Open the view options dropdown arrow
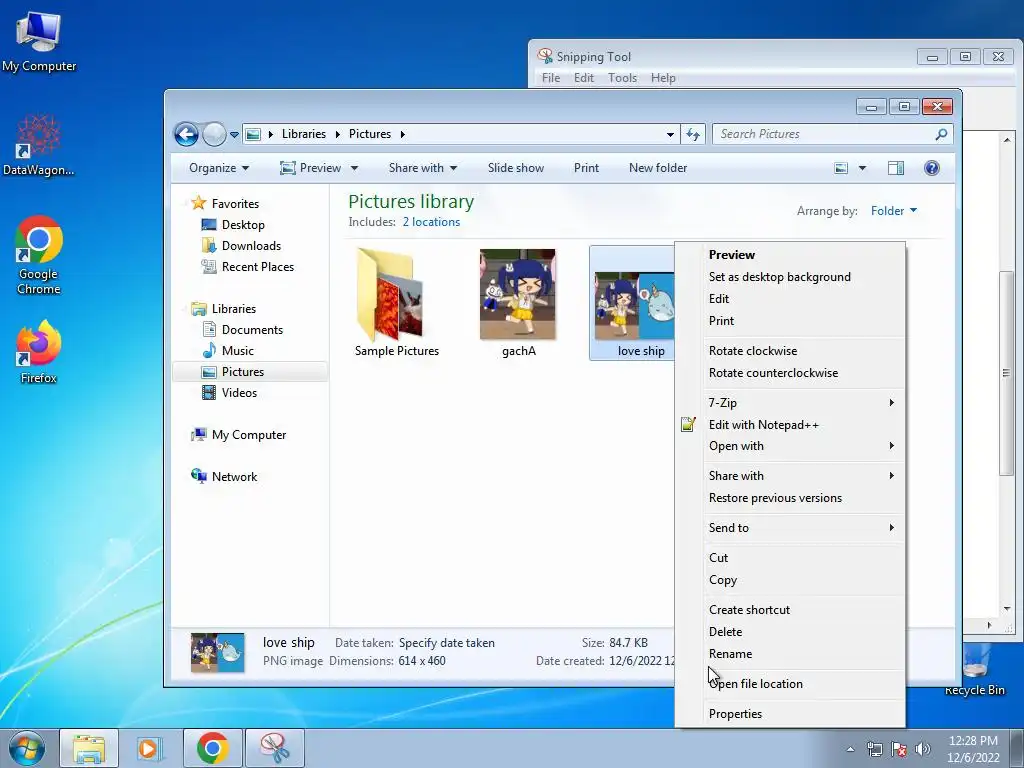The image size is (1024, 768). pos(862,168)
